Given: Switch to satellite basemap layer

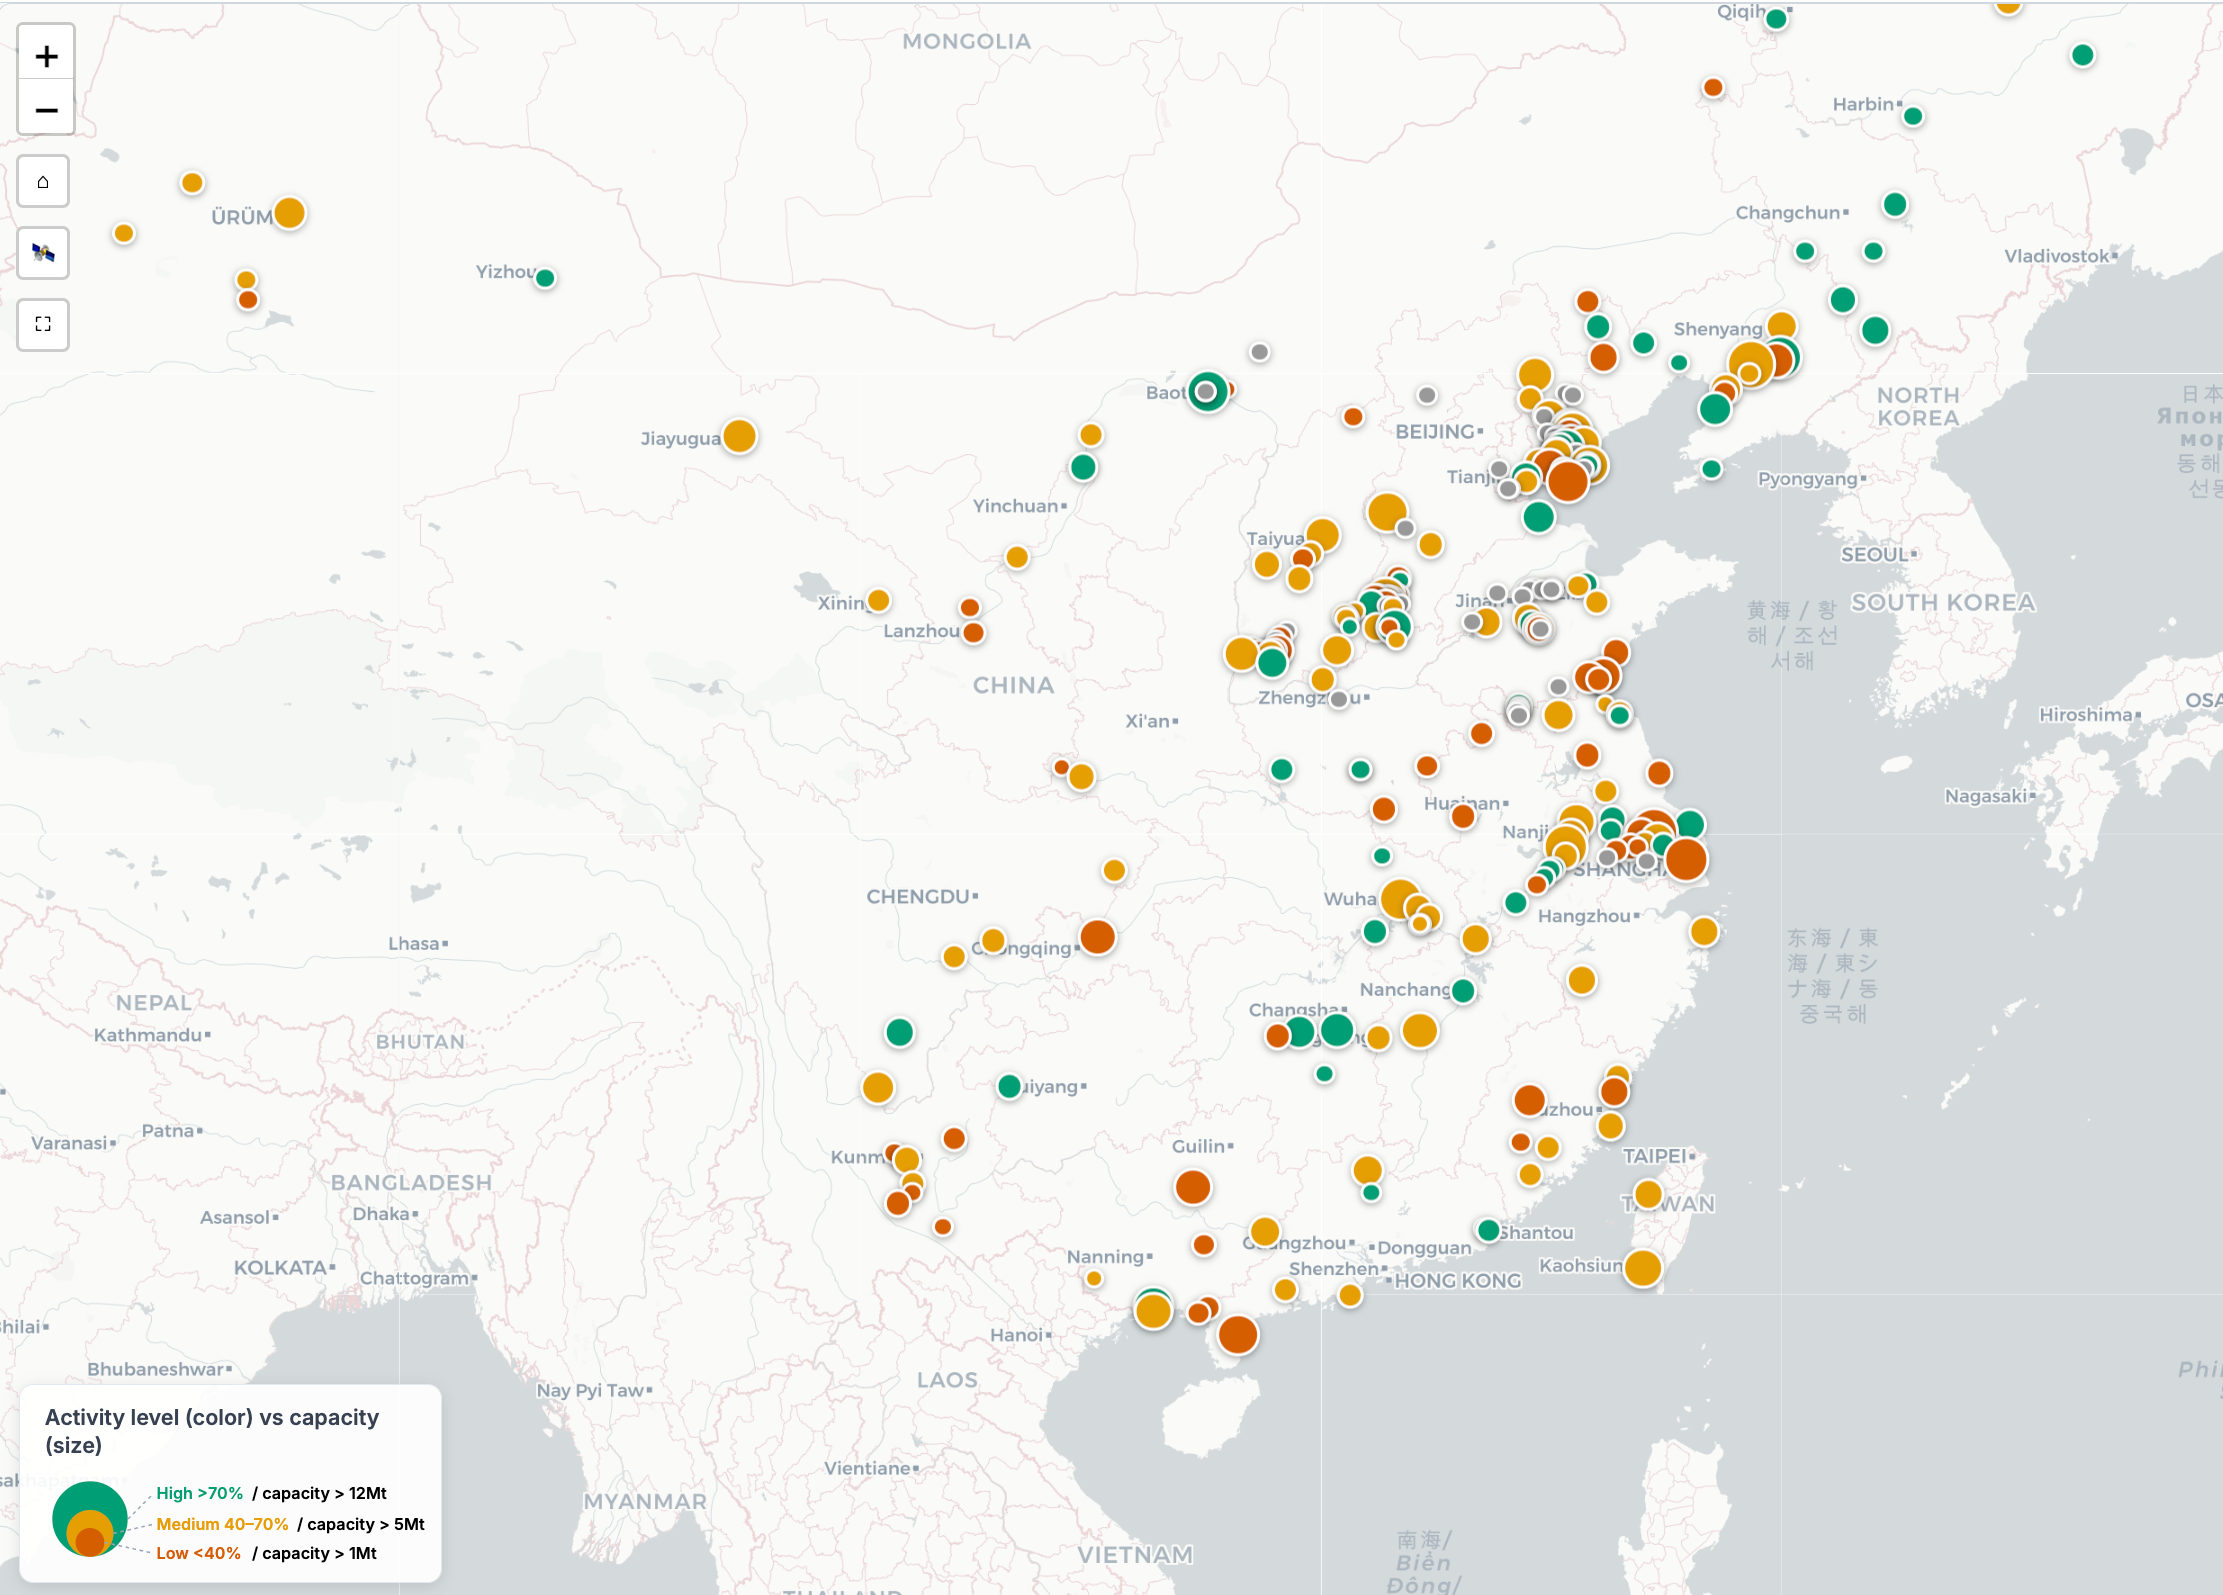Looking at the screenshot, I should pyautogui.click(x=43, y=253).
